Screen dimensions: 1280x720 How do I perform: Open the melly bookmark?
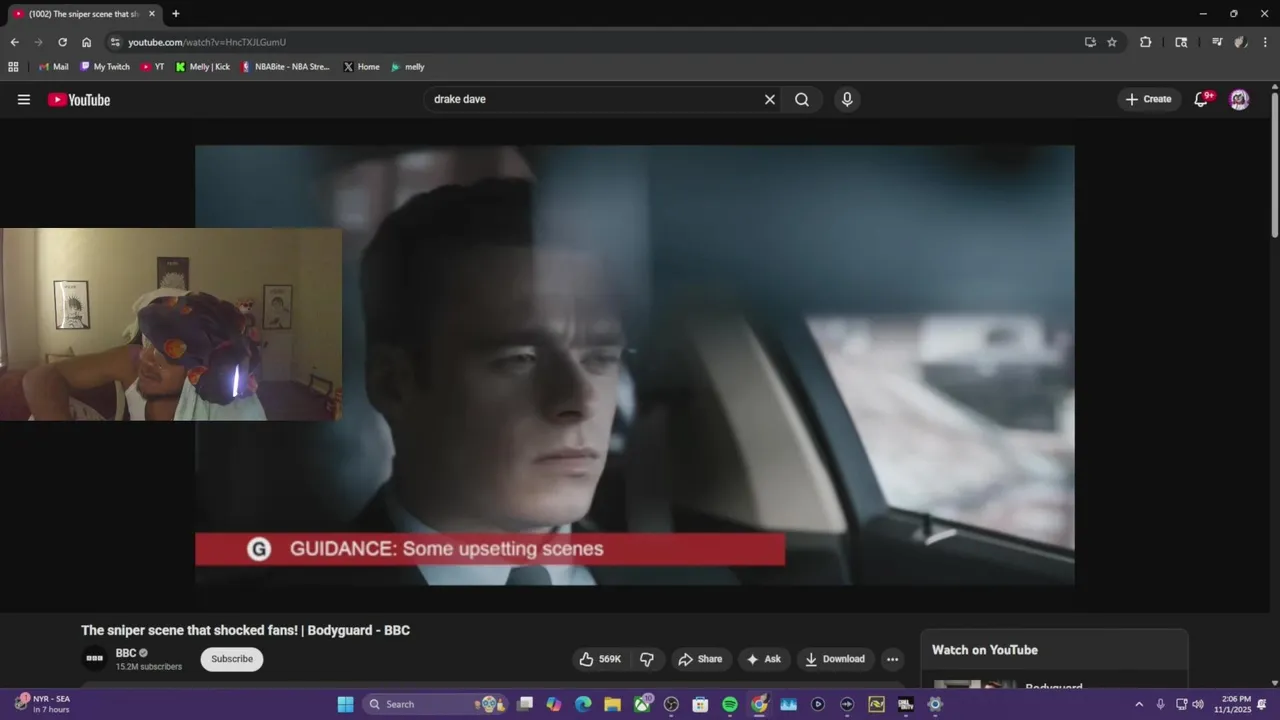click(x=408, y=67)
